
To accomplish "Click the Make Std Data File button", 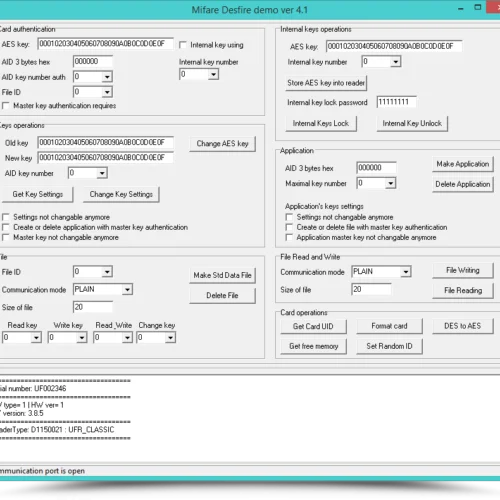I will point(222,275).
